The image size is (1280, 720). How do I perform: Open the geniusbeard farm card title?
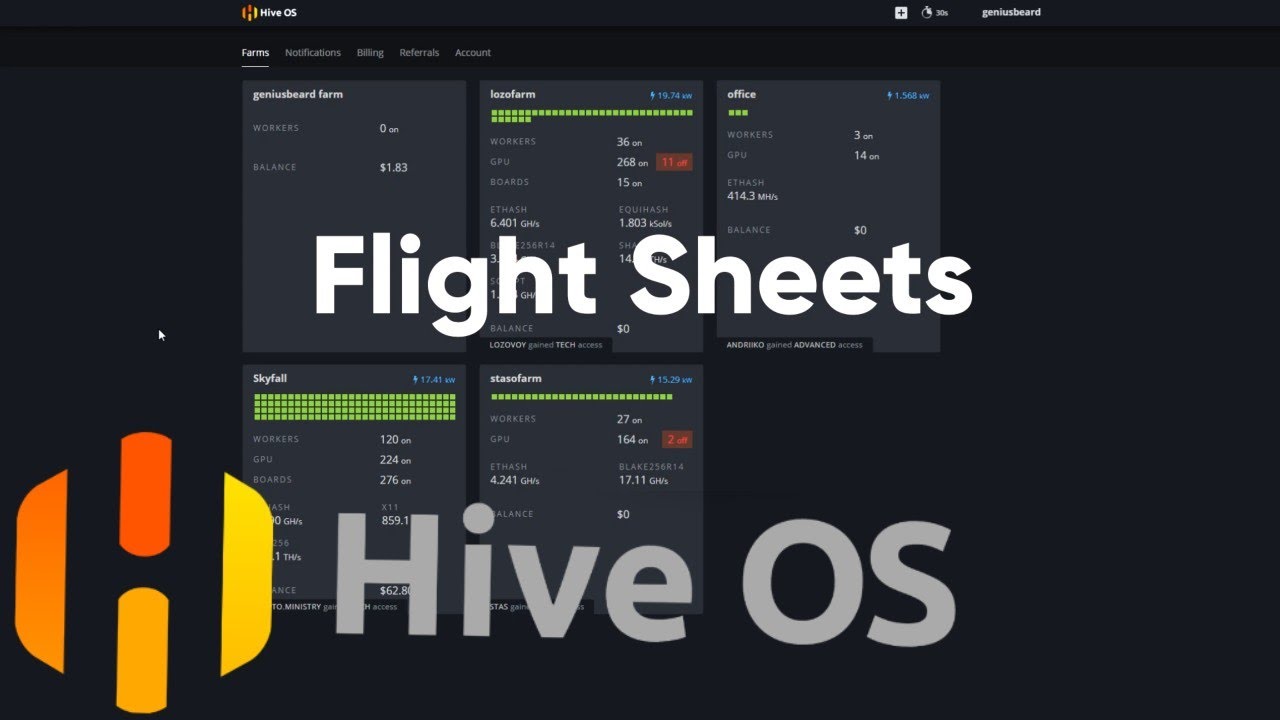tap(298, 95)
